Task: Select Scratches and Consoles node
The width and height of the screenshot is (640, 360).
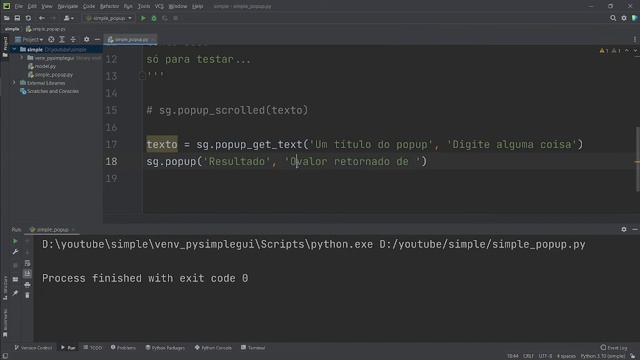Action: 49,91
